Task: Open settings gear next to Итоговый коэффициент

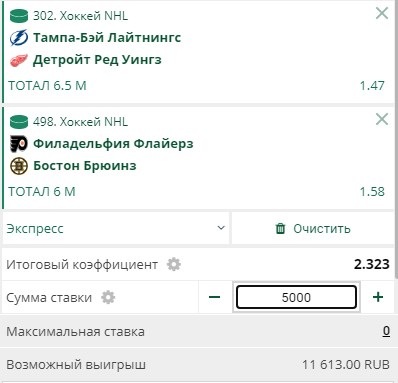Action: pyautogui.click(x=174, y=265)
